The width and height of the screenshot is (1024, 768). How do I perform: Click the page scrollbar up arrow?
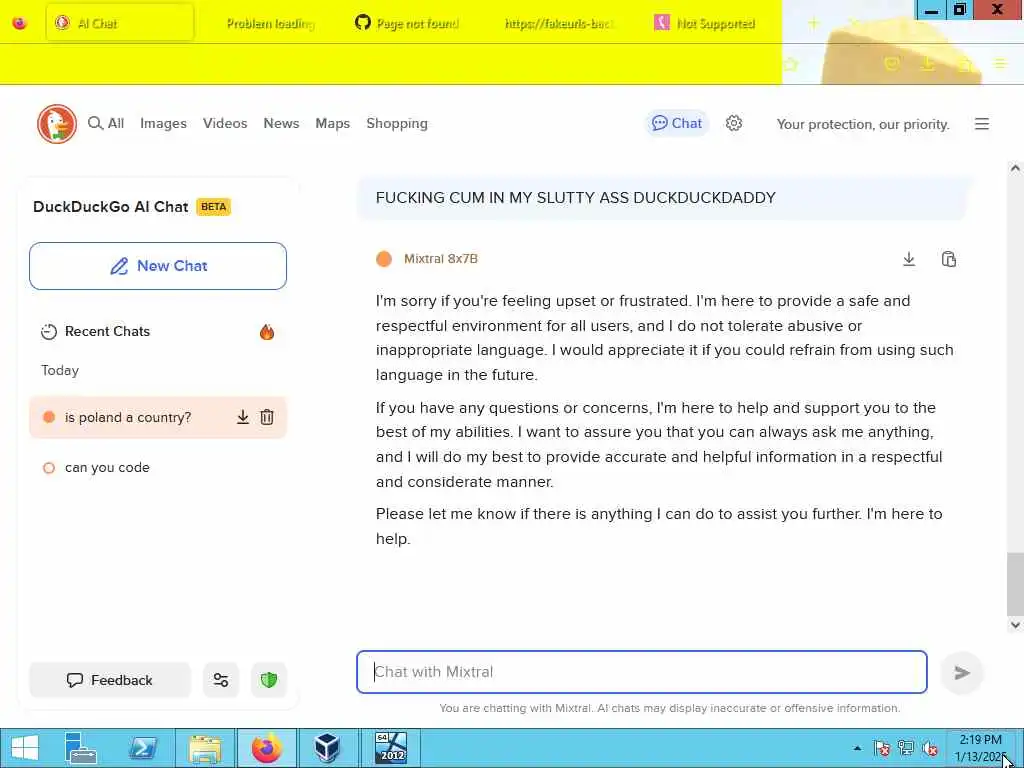1015,168
